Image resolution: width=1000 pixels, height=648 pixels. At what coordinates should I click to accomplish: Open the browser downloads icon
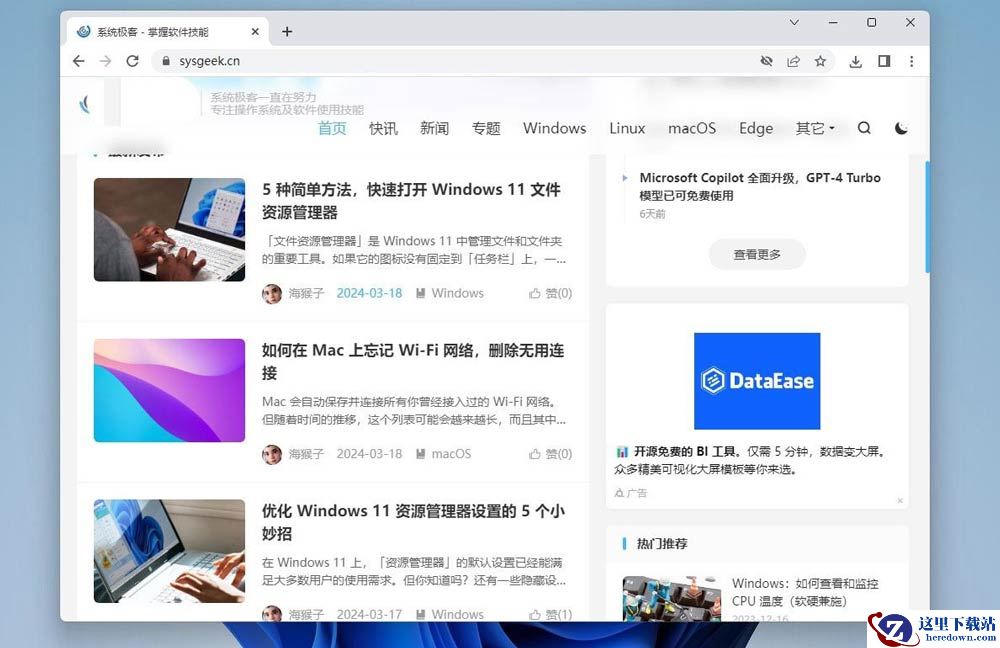(856, 61)
